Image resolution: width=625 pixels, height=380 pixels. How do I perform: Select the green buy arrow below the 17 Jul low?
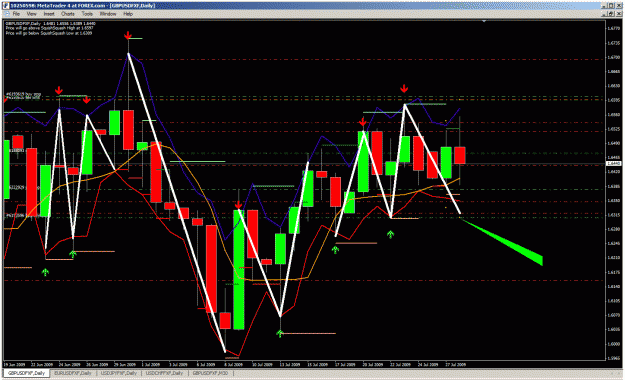[335, 250]
